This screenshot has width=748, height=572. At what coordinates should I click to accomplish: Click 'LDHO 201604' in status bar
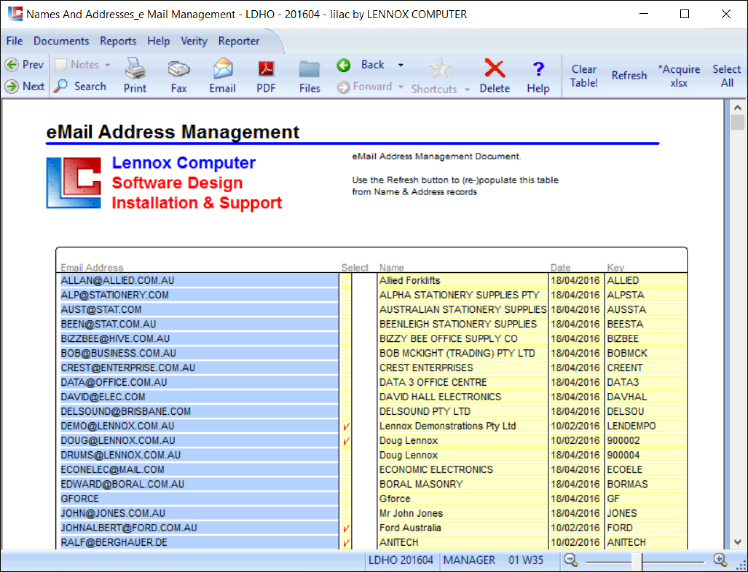tap(401, 560)
